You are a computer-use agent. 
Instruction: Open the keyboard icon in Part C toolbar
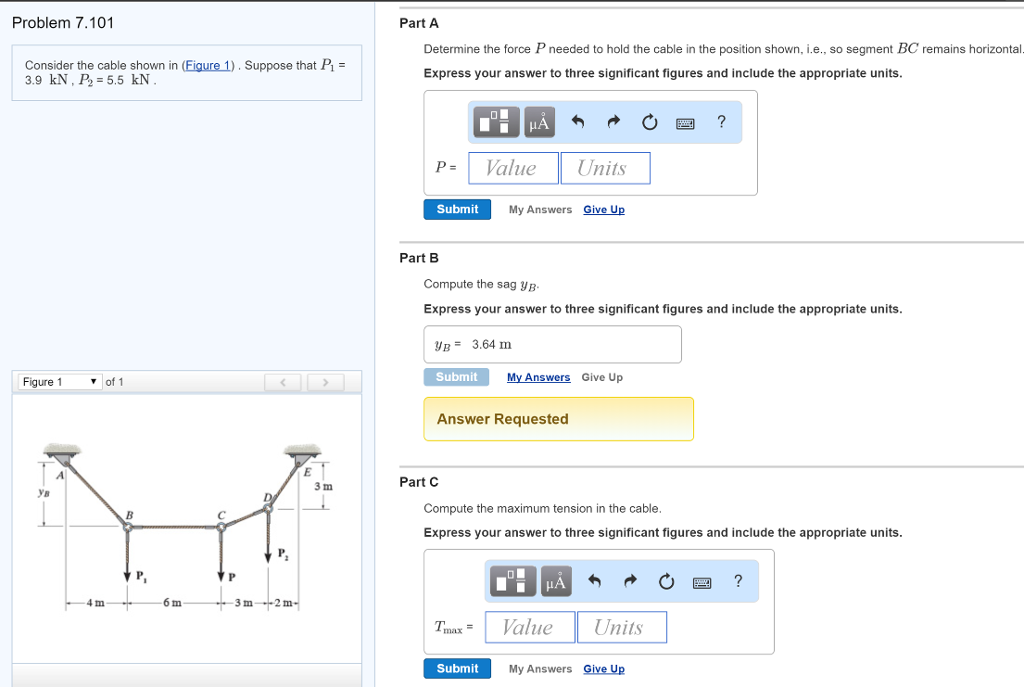701,581
